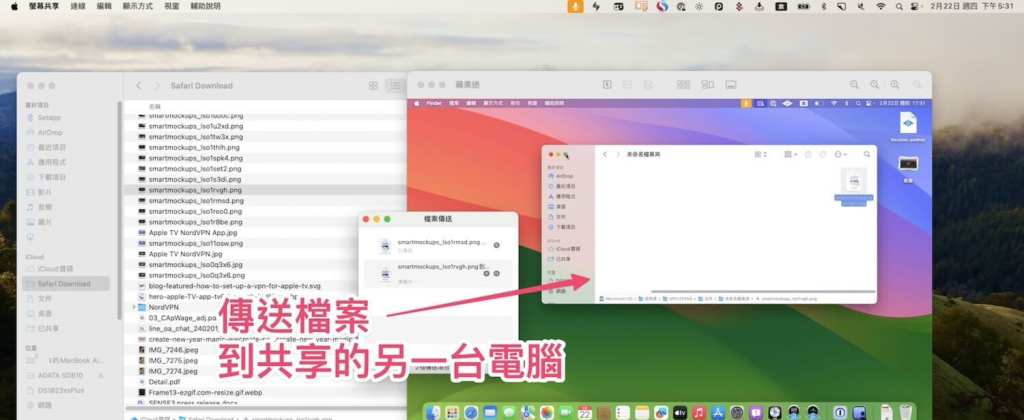This screenshot has width=1024, height=420.
Task: Select 下載項目 in the Safari Download window sidebar
Action: pos(52,177)
